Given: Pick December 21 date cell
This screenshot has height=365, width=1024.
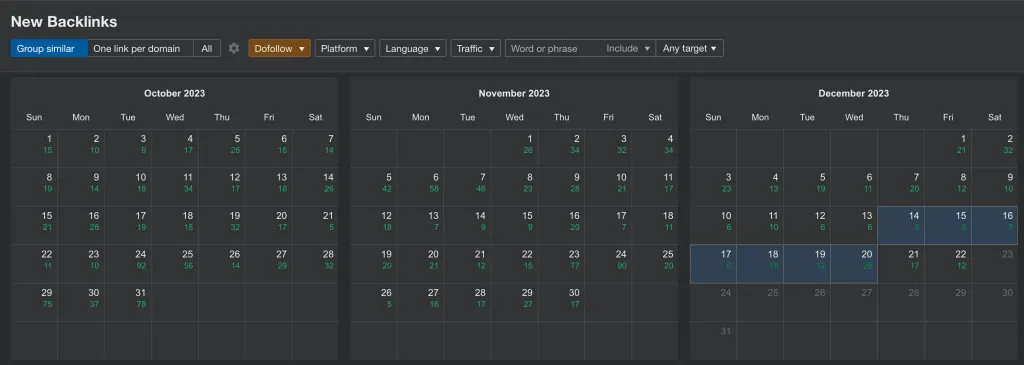Looking at the screenshot, I should (901, 264).
